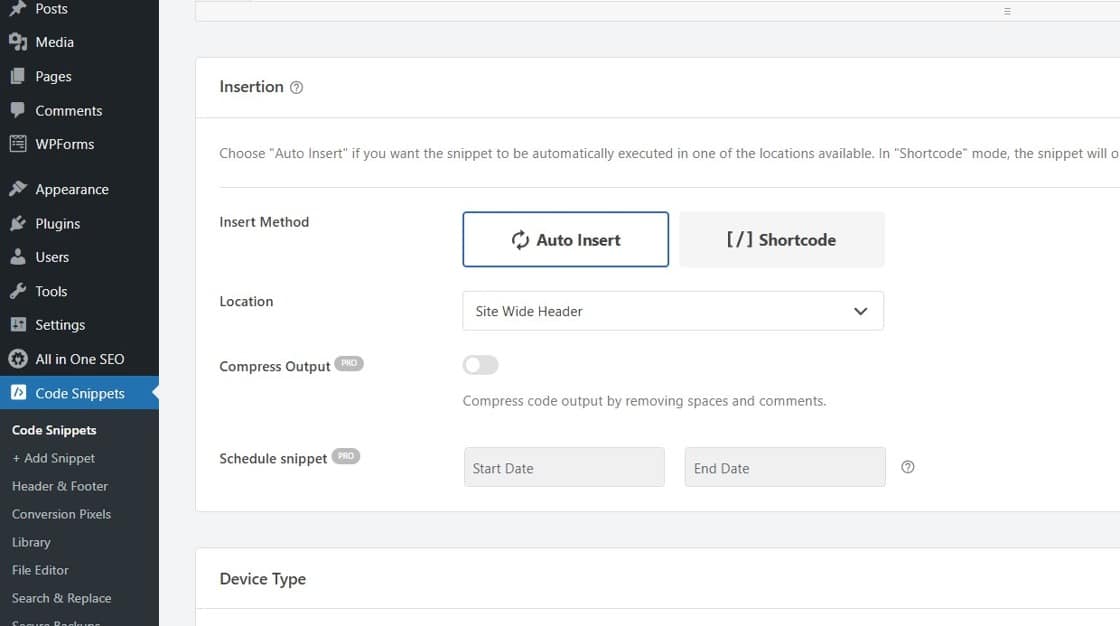Click the Tools wrench icon

[18, 291]
